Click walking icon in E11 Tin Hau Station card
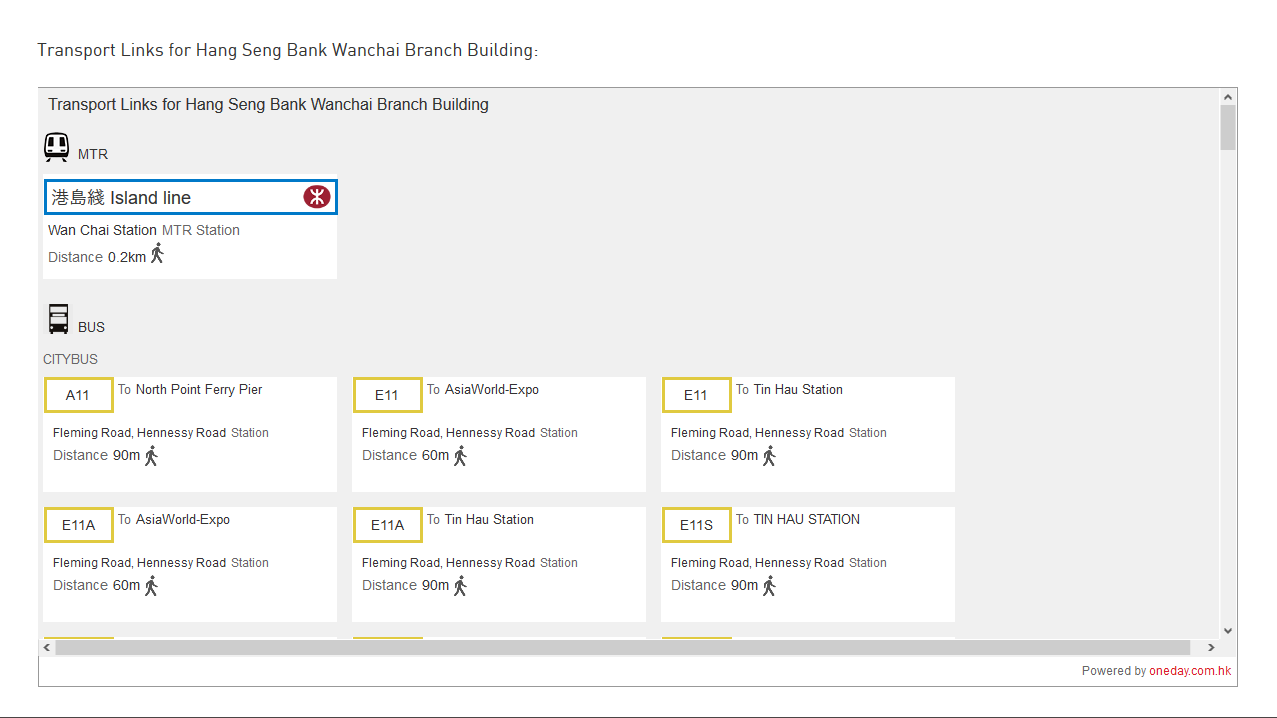The width and height of the screenshot is (1277, 718). point(770,456)
